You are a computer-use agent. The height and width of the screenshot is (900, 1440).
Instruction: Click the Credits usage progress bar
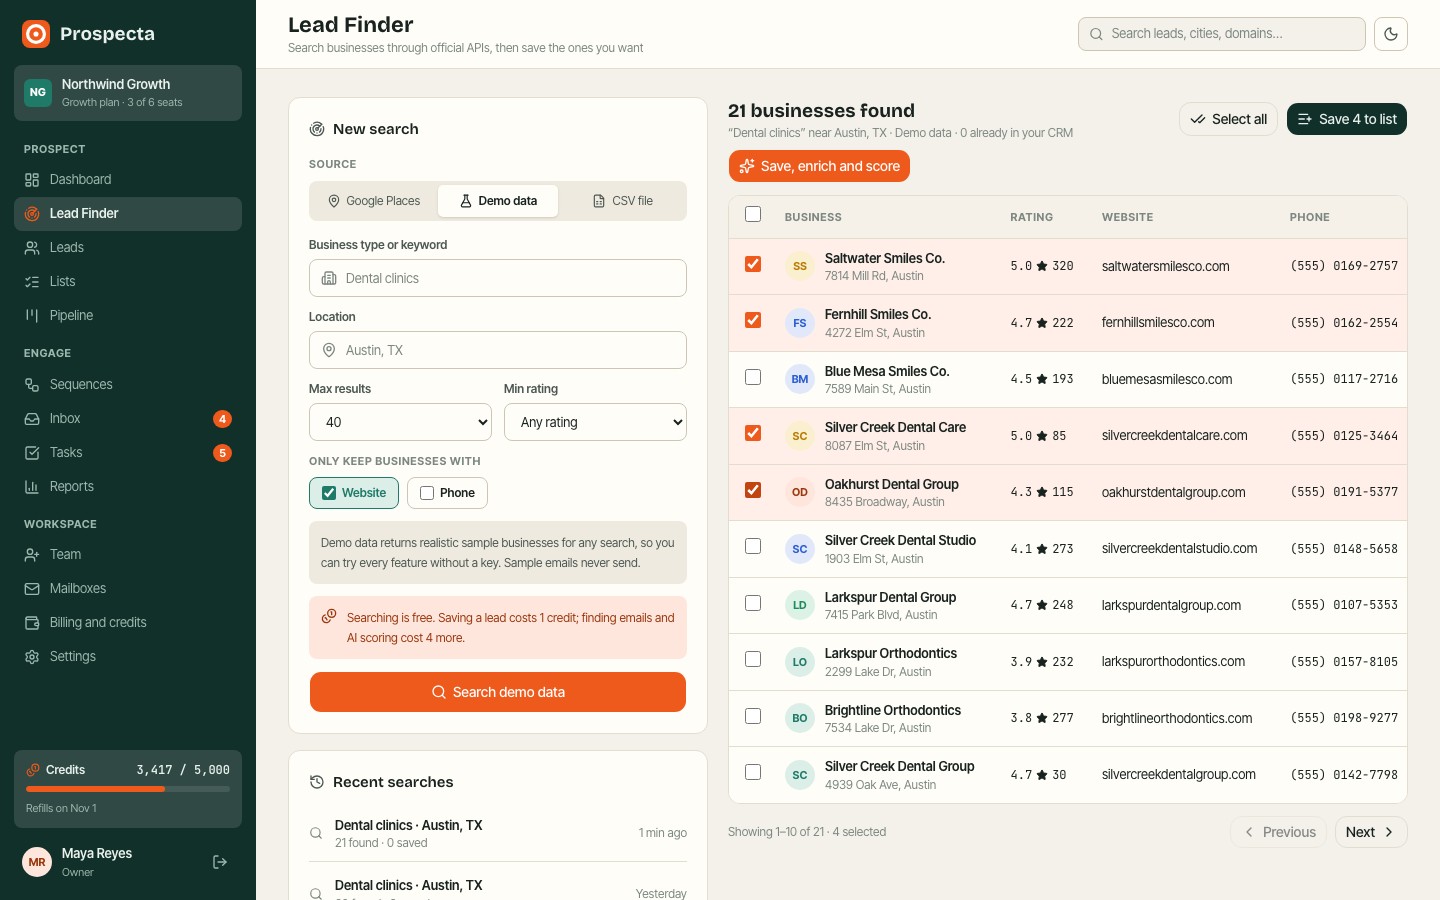128,789
